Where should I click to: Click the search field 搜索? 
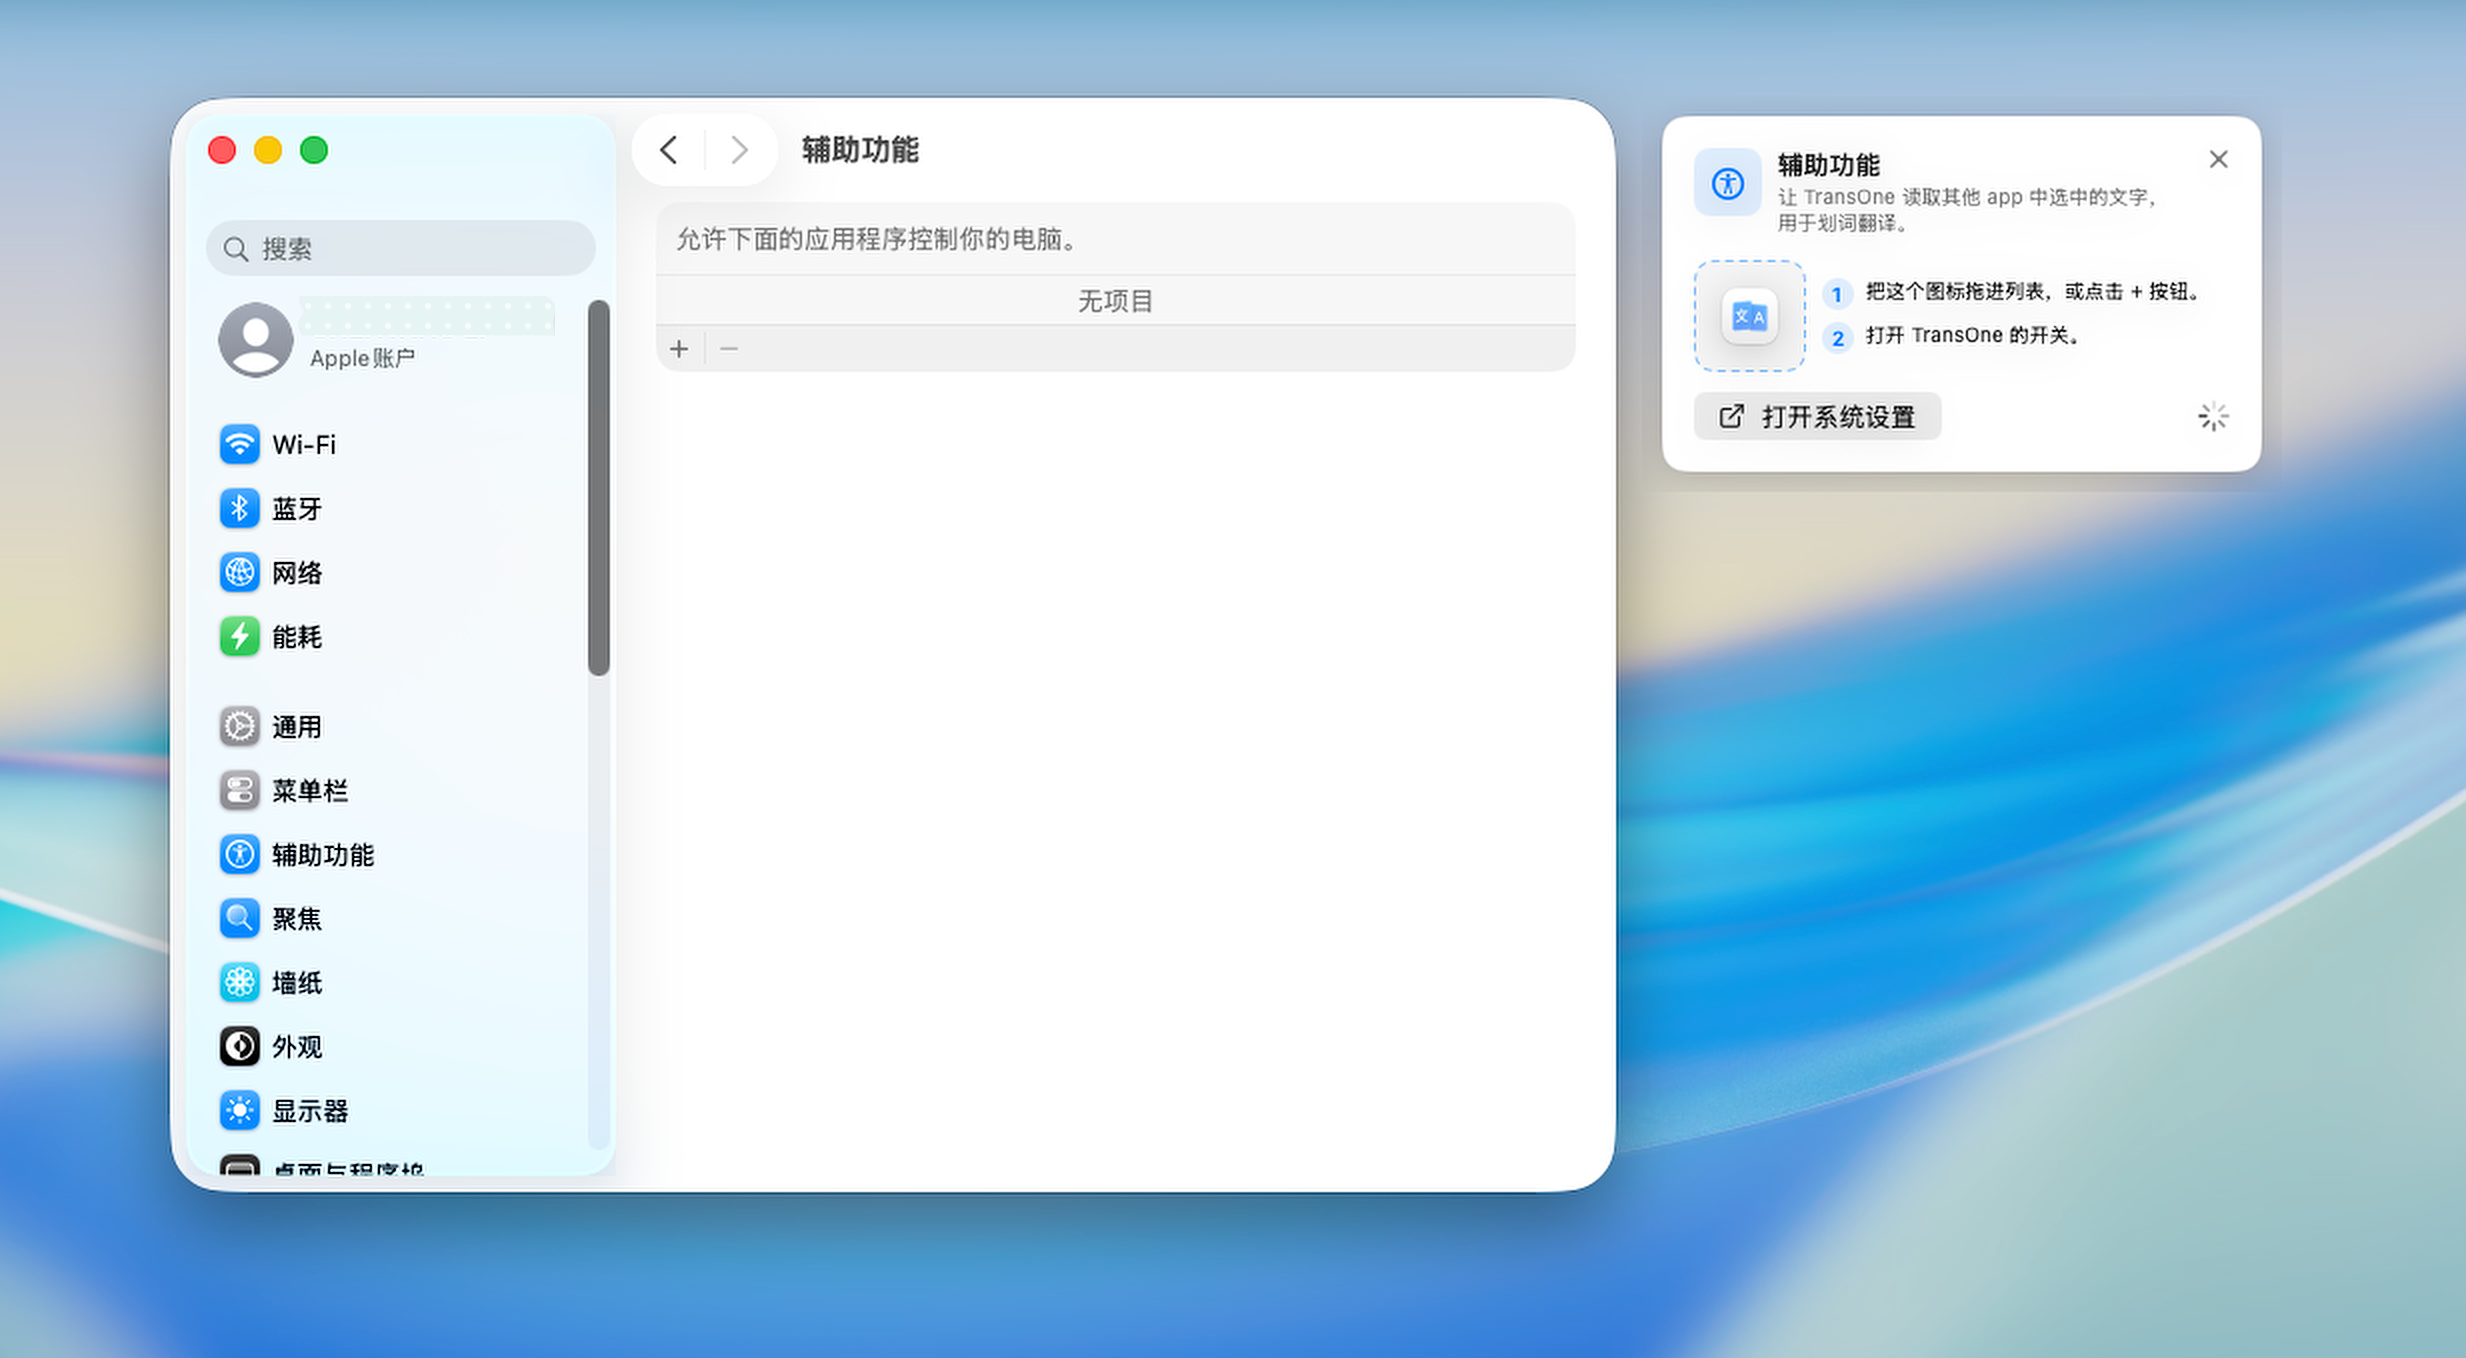400,248
